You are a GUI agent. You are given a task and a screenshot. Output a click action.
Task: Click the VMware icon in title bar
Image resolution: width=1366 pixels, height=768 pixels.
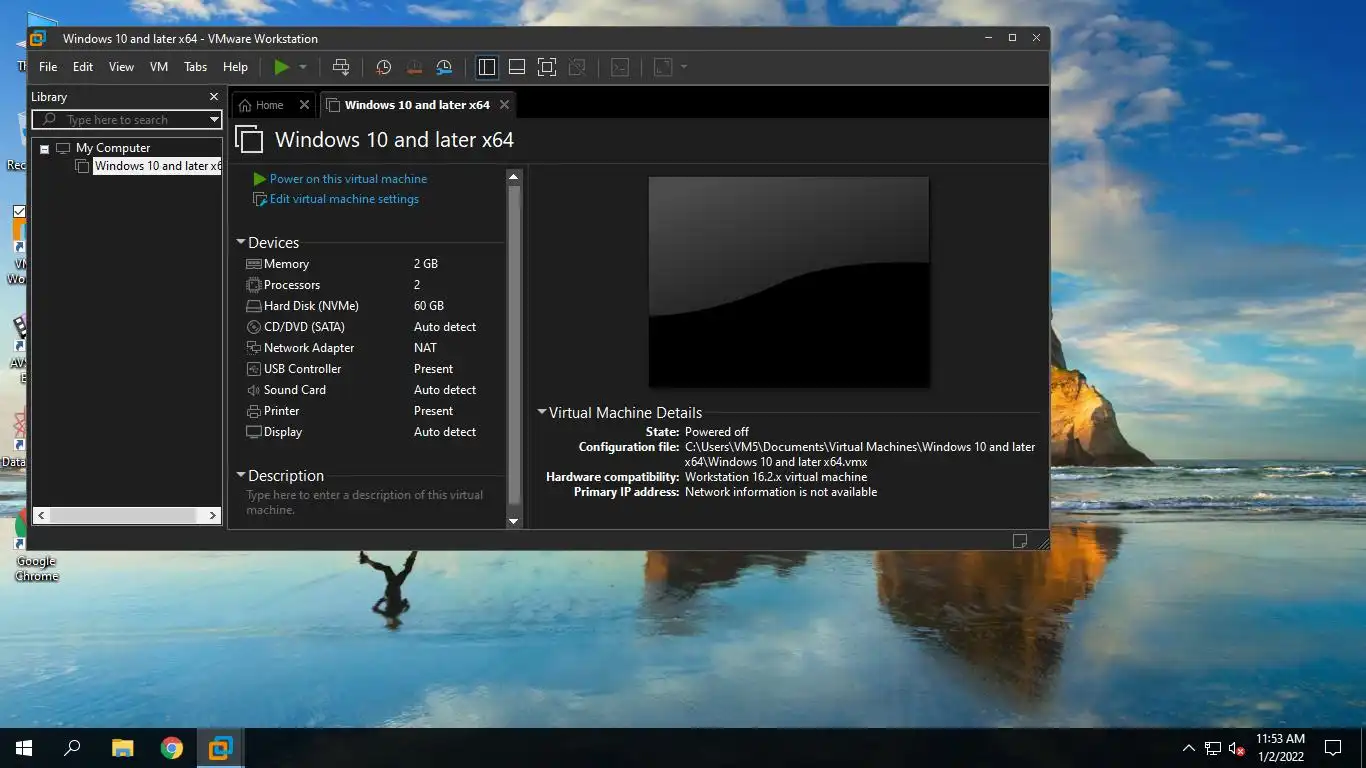(39, 38)
